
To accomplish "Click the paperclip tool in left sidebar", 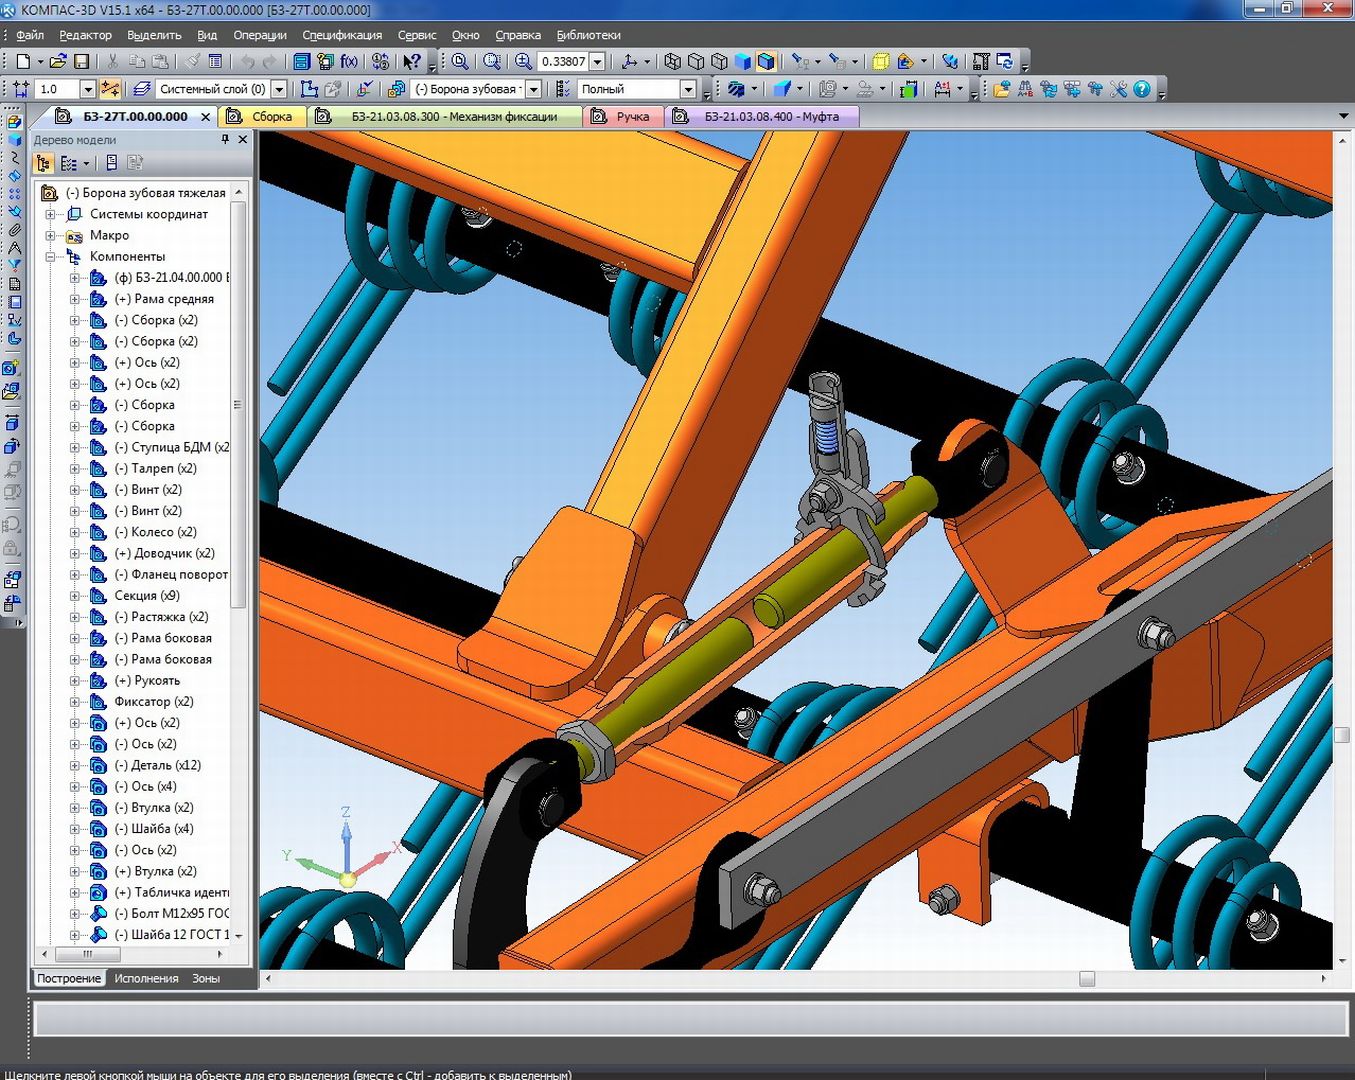I will point(14,230).
